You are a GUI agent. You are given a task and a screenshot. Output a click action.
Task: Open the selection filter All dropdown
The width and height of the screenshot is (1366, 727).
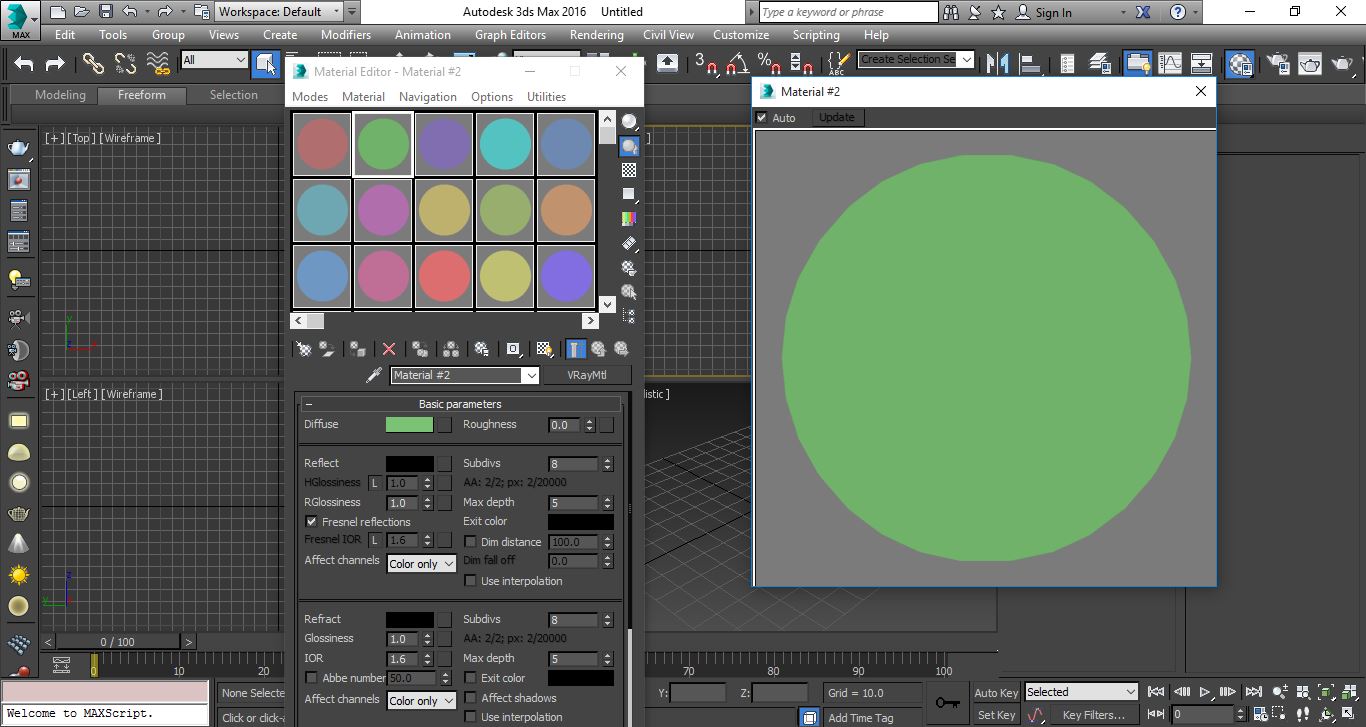point(214,60)
